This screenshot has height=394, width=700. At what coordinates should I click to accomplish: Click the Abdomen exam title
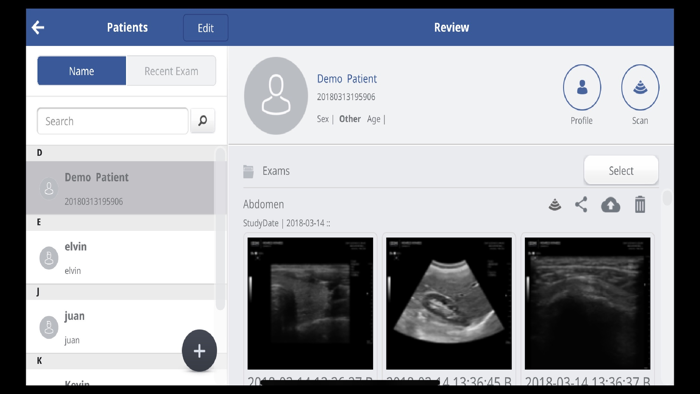coord(263,204)
